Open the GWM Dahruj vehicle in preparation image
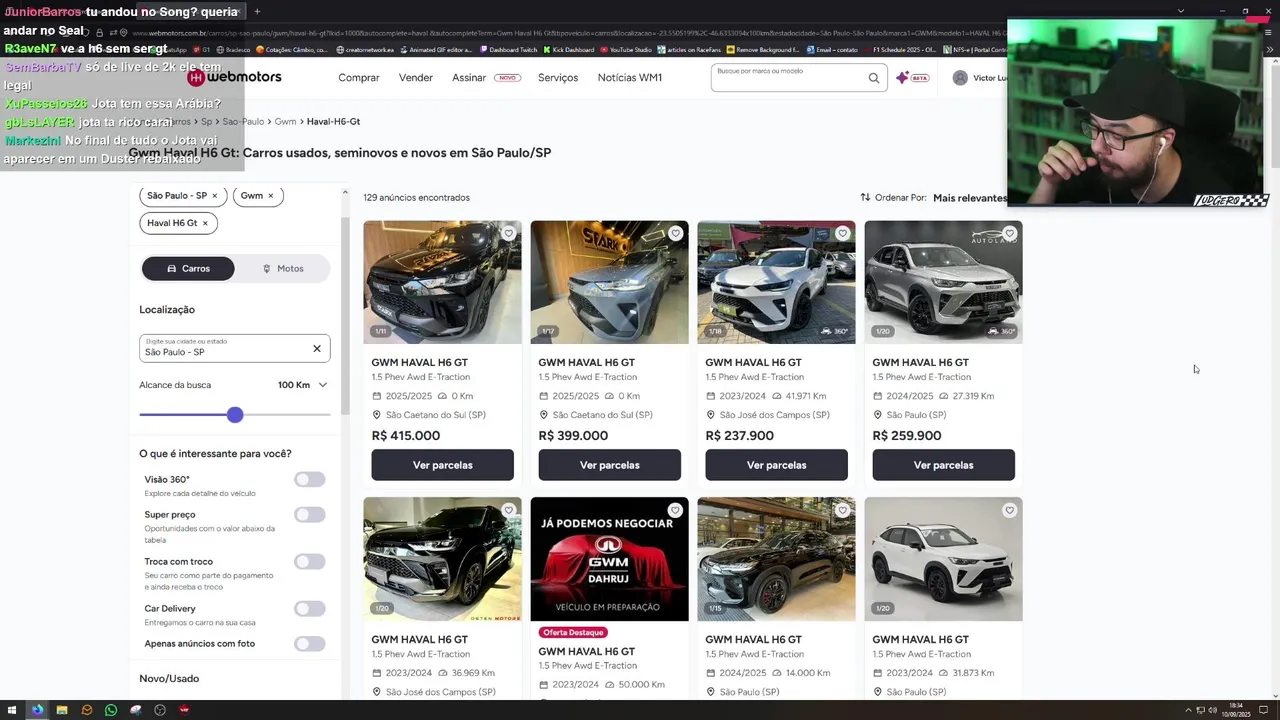Image resolution: width=1280 pixels, height=720 pixels. tap(609, 559)
